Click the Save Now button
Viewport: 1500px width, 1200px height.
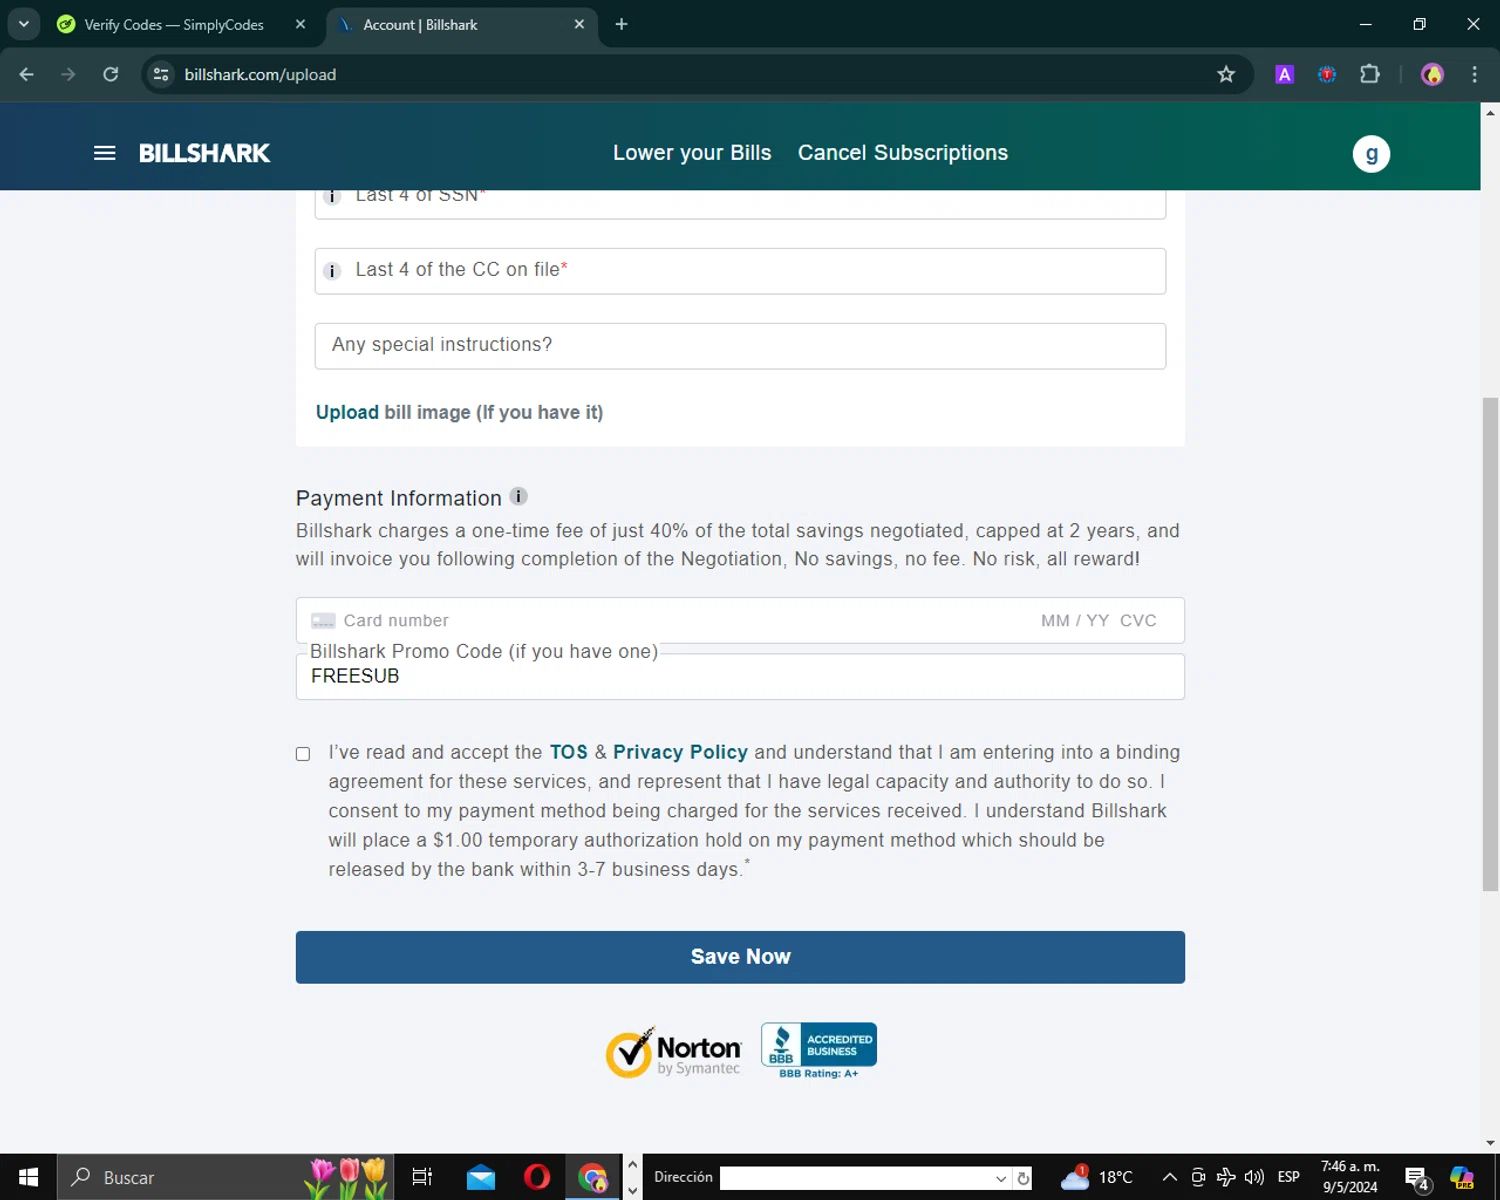pyautogui.click(x=740, y=957)
